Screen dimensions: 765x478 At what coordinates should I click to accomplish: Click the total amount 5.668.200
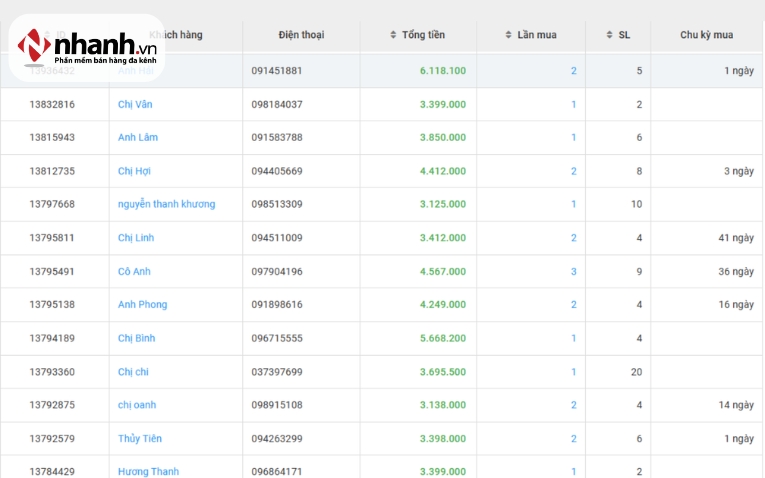(442, 338)
